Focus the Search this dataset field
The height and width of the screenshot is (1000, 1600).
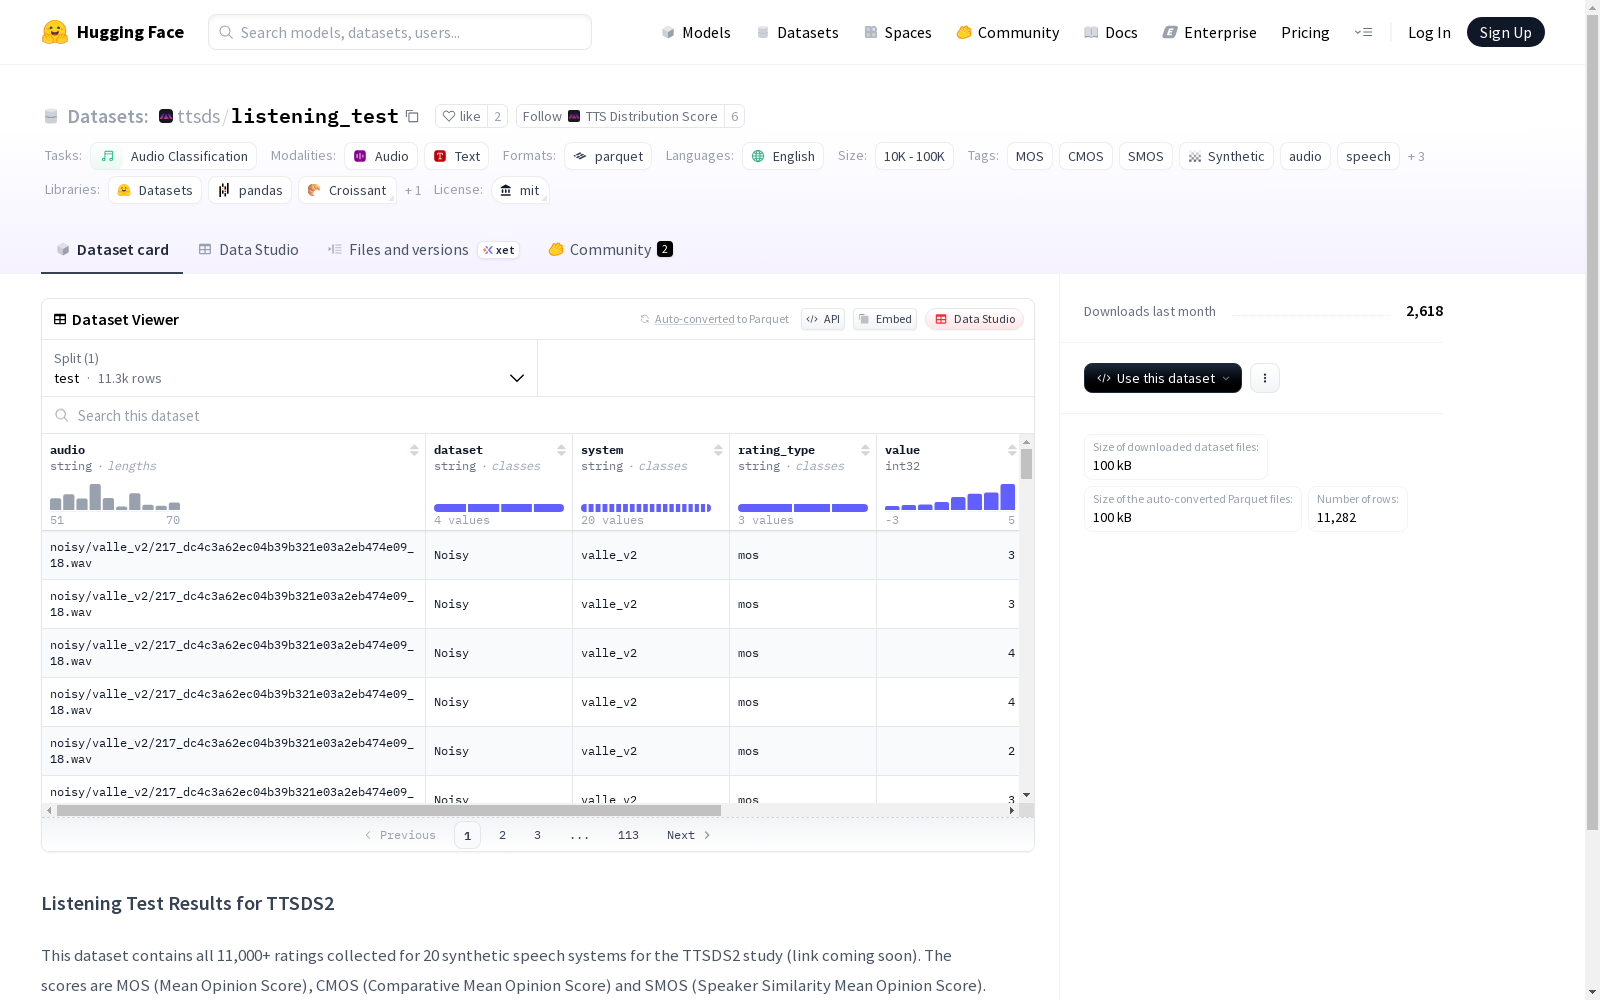pos(538,416)
